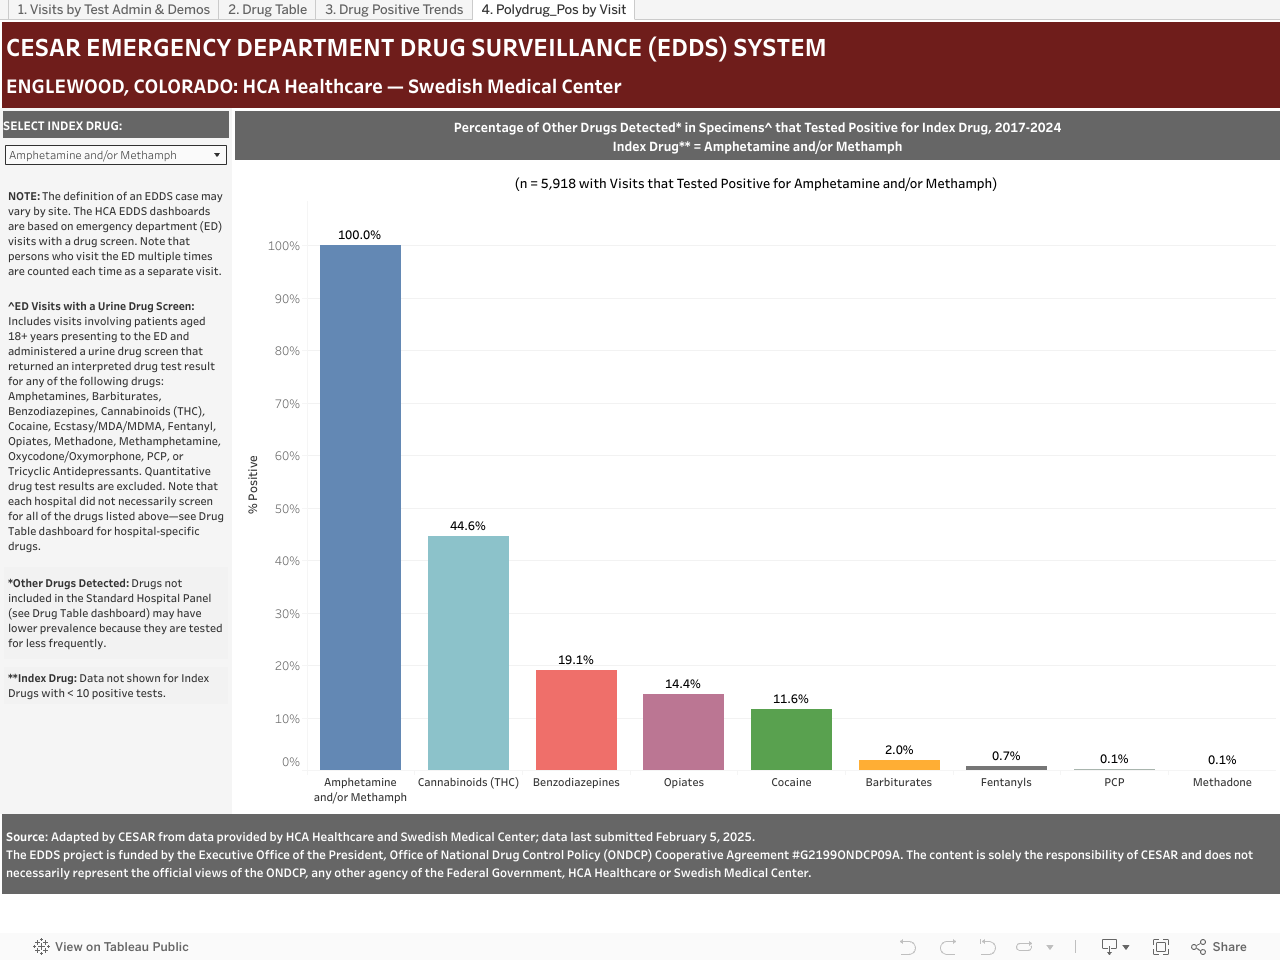Click the Share button
This screenshot has width=1280, height=960.
(x=1219, y=946)
